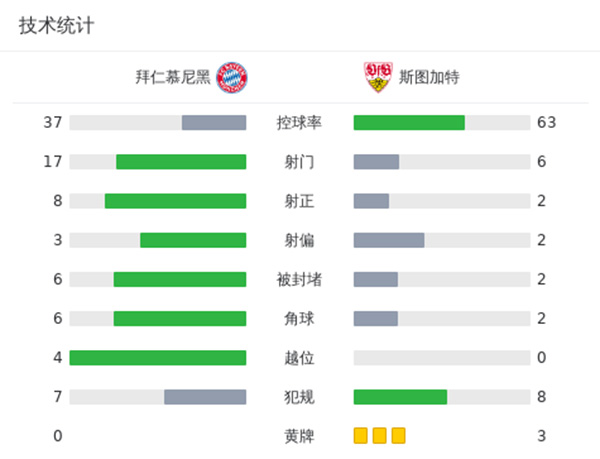Click Stuttgart's empty offside bar
The width and height of the screenshot is (600, 459).
(442, 358)
